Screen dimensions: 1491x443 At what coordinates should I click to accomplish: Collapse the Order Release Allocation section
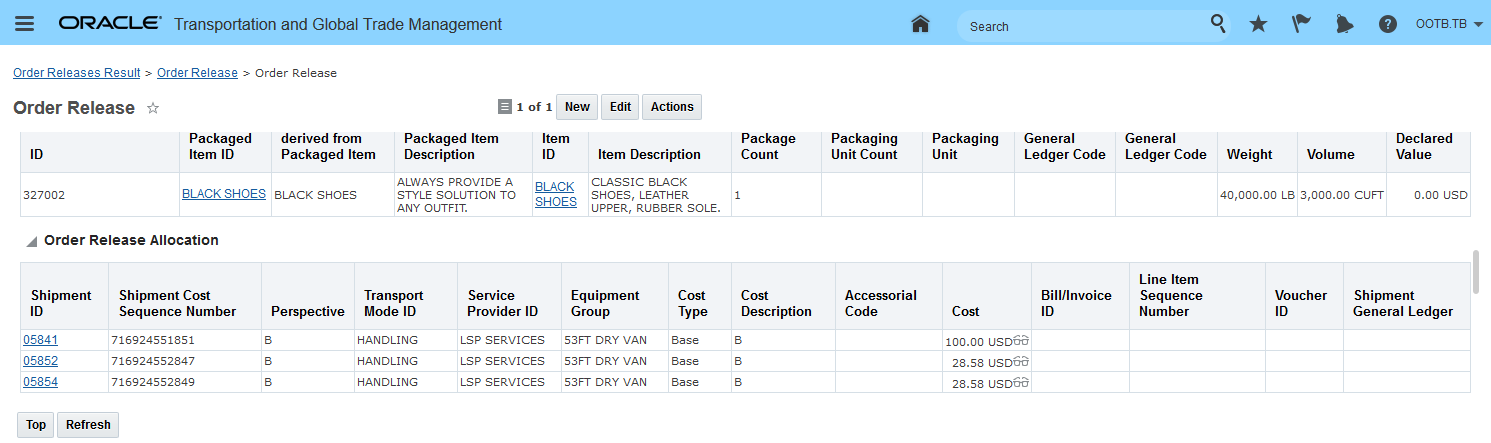[31, 241]
